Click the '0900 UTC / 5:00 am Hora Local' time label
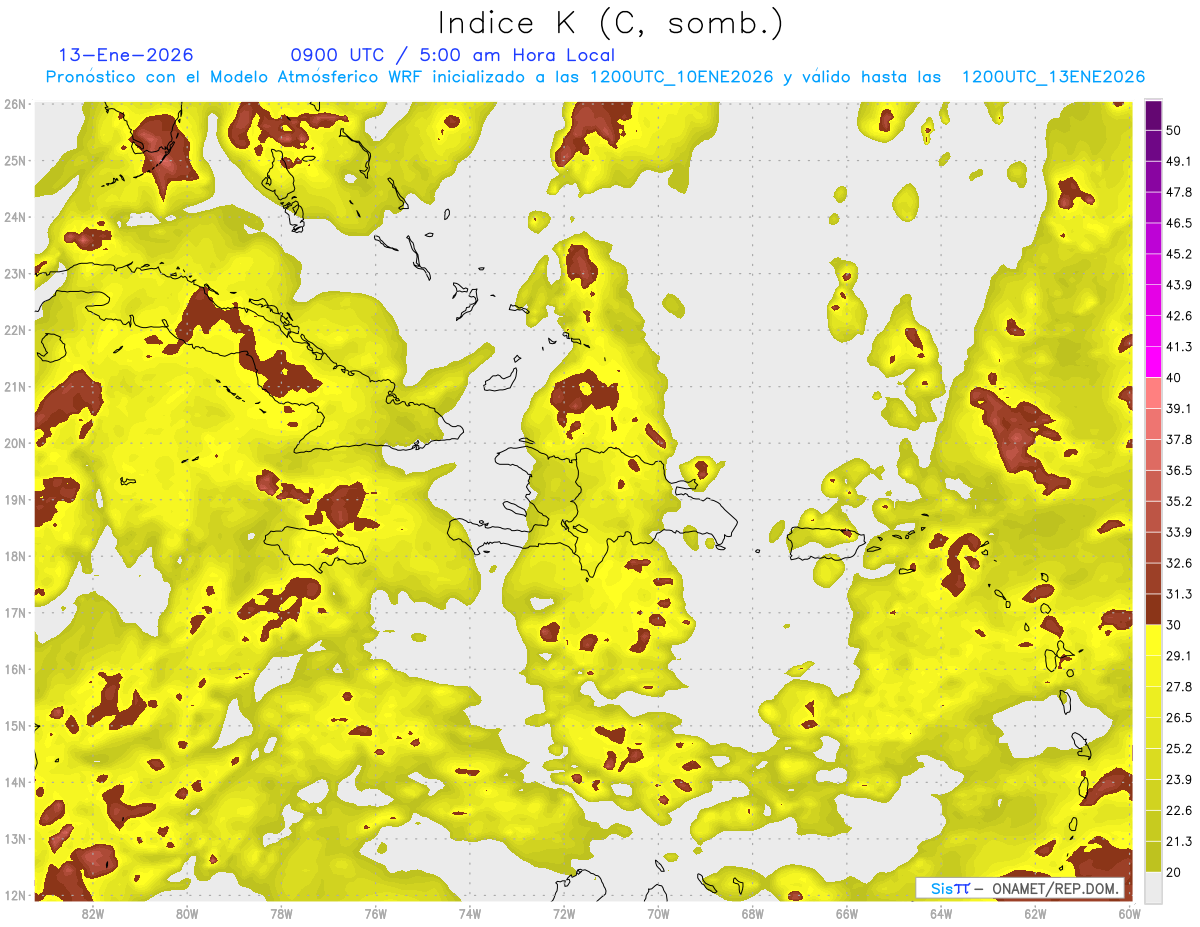This screenshot has height=927, width=1200. pos(453,55)
